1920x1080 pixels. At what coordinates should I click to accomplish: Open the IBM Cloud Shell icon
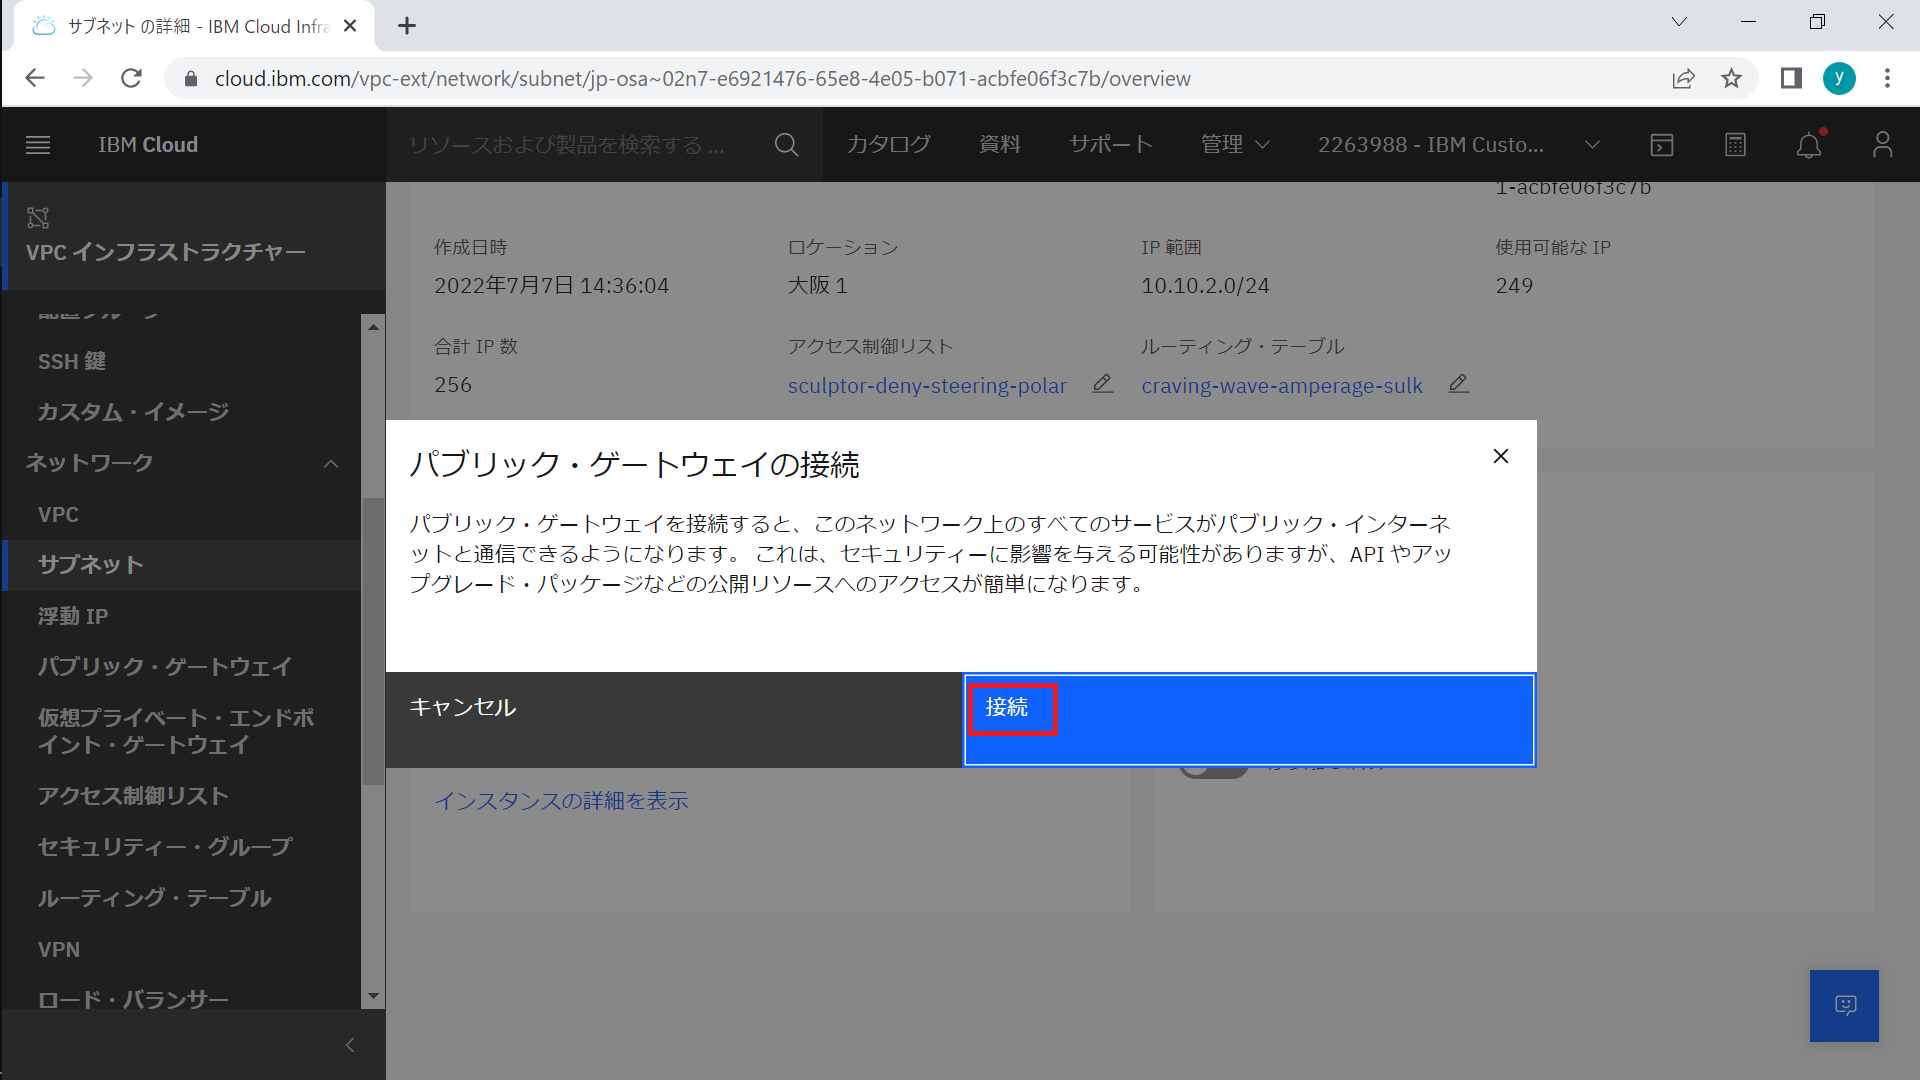coord(1661,145)
